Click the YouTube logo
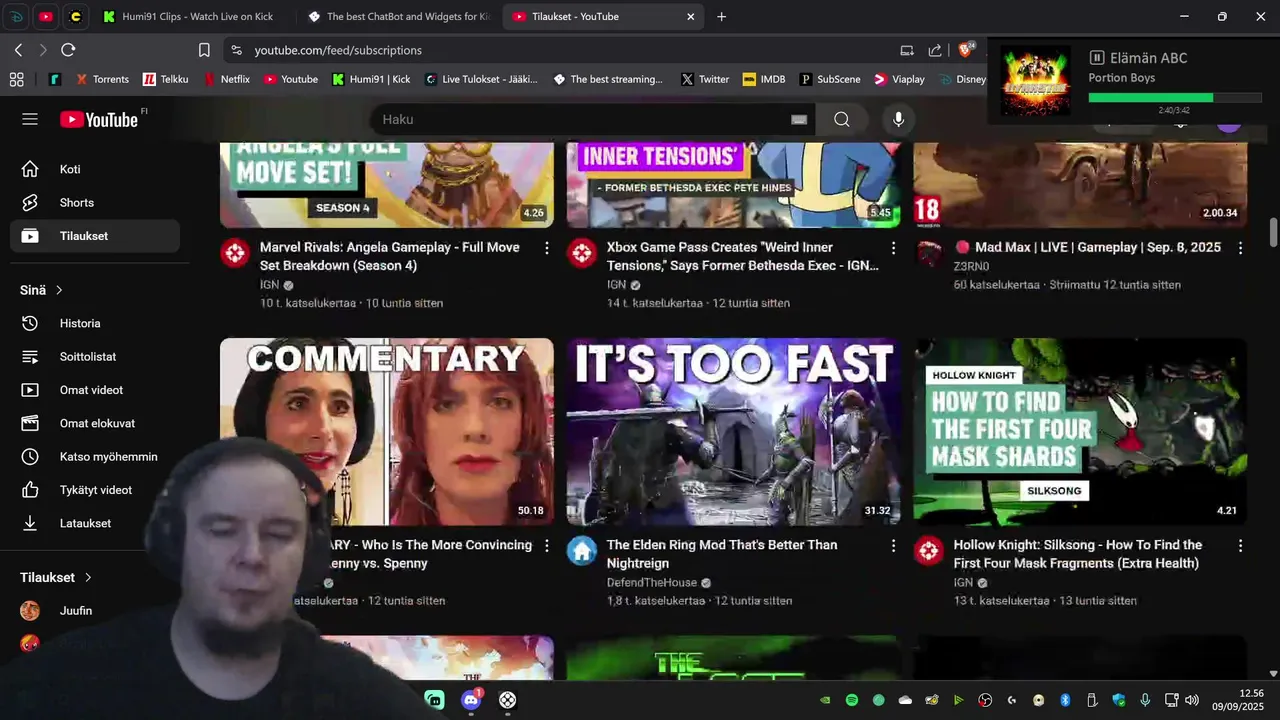Image resolution: width=1280 pixels, height=720 pixels. pyautogui.click(x=99, y=119)
